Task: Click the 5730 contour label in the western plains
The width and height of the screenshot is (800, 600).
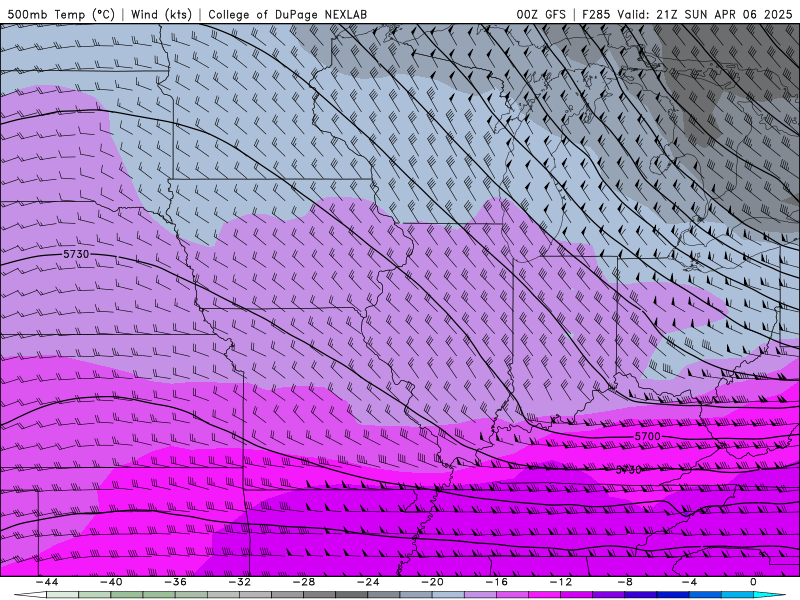Action: [76, 254]
